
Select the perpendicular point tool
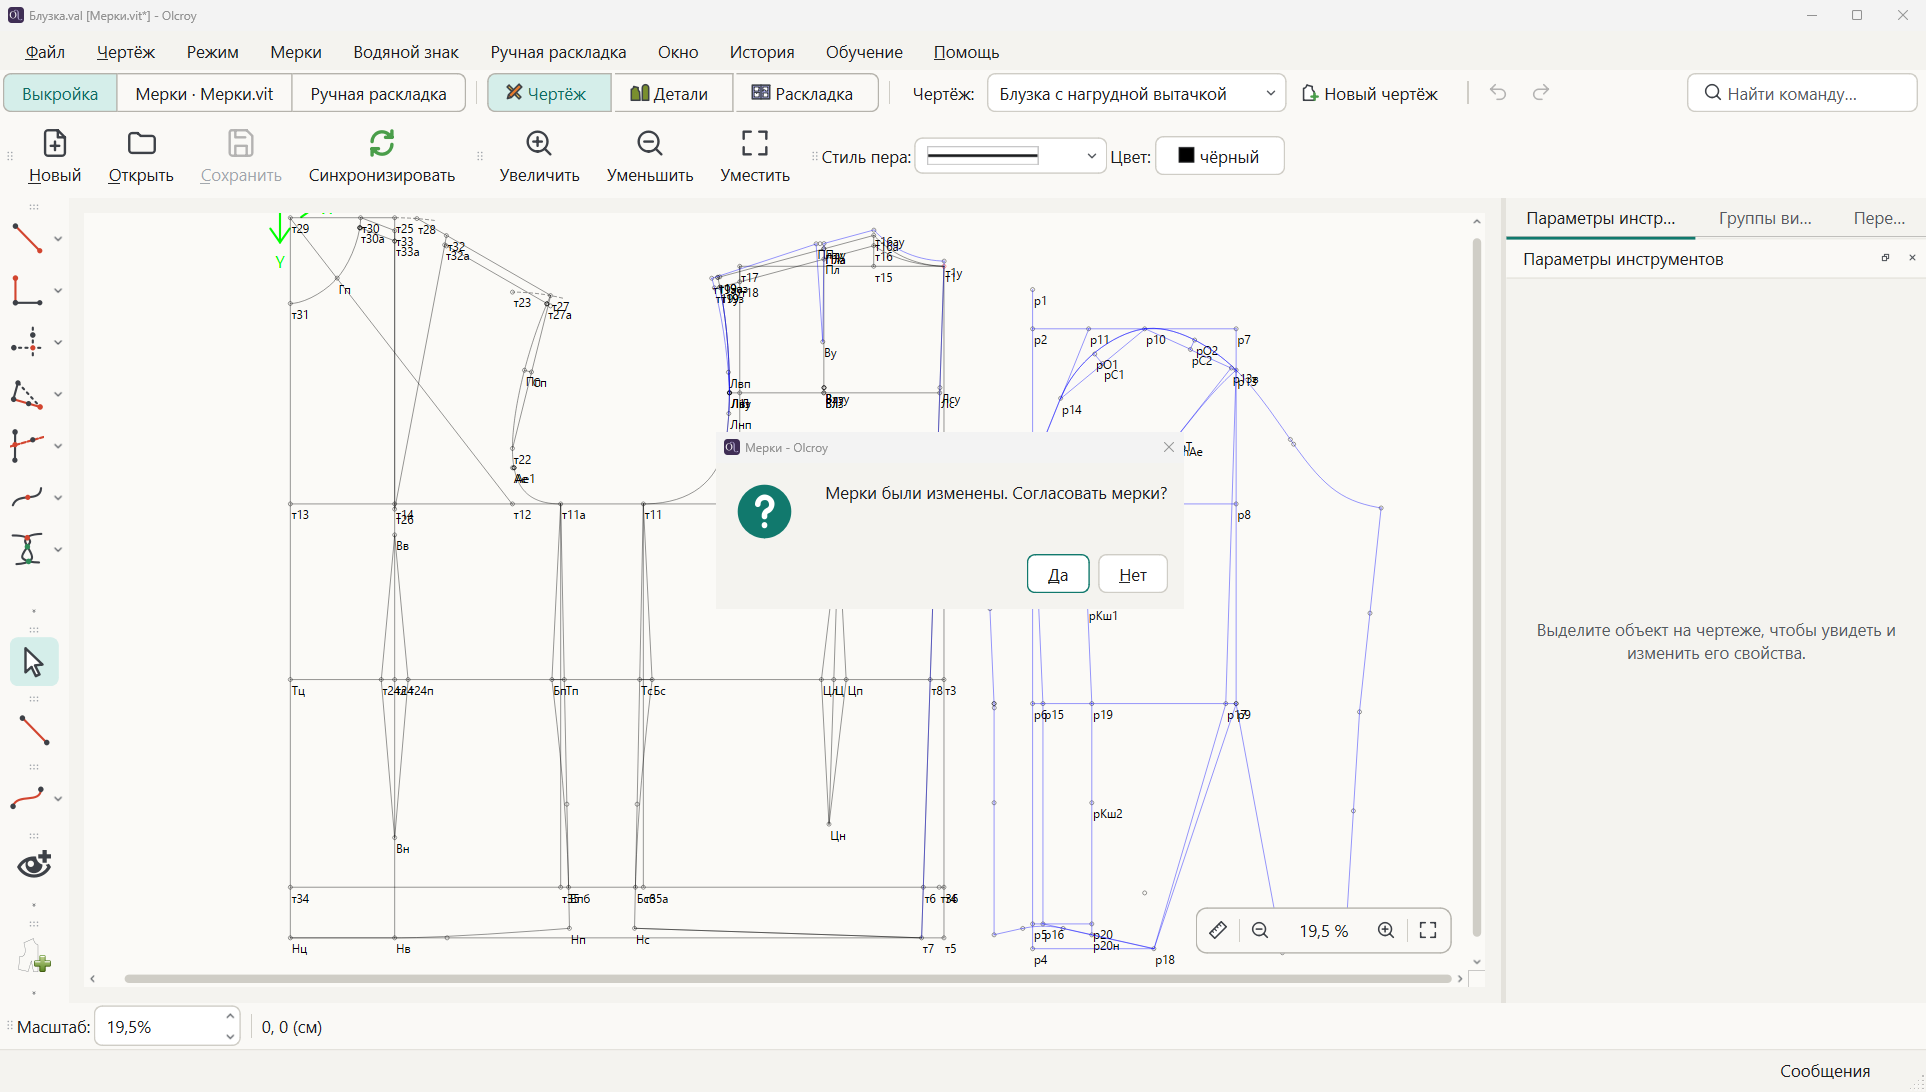click(x=27, y=290)
